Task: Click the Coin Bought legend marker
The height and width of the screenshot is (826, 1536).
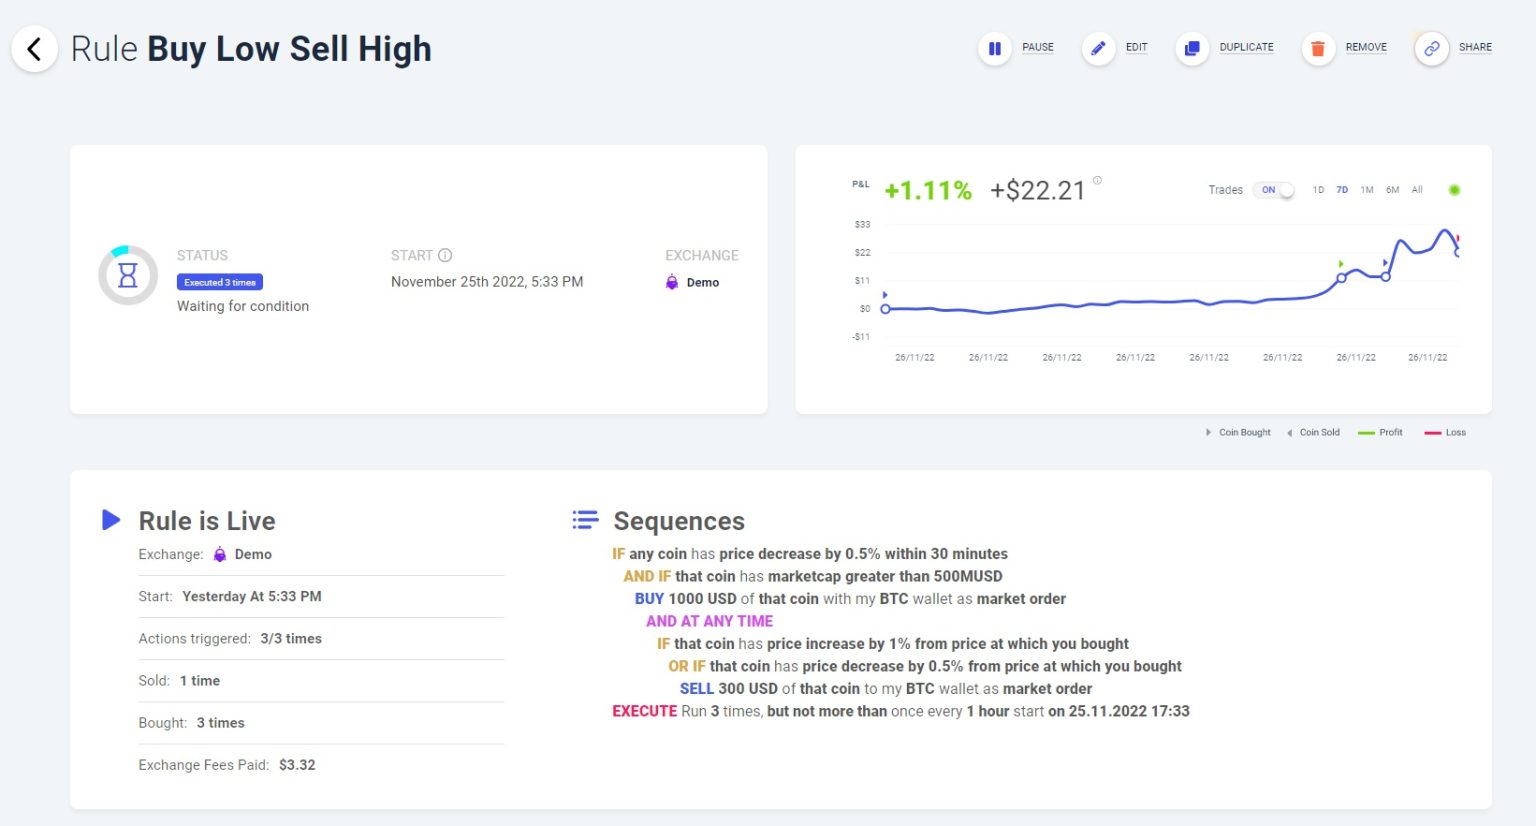Action: pyautogui.click(x=1207, y=432)
